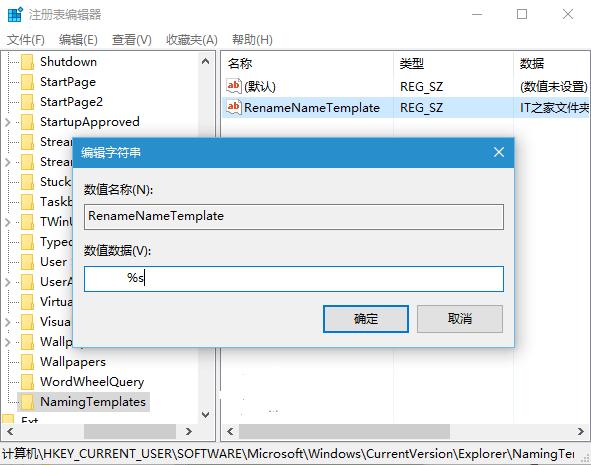Screen dimensions: 591x465
Task: Click the REG_SZ type of RenameNameTemplate
Action: 421,108
